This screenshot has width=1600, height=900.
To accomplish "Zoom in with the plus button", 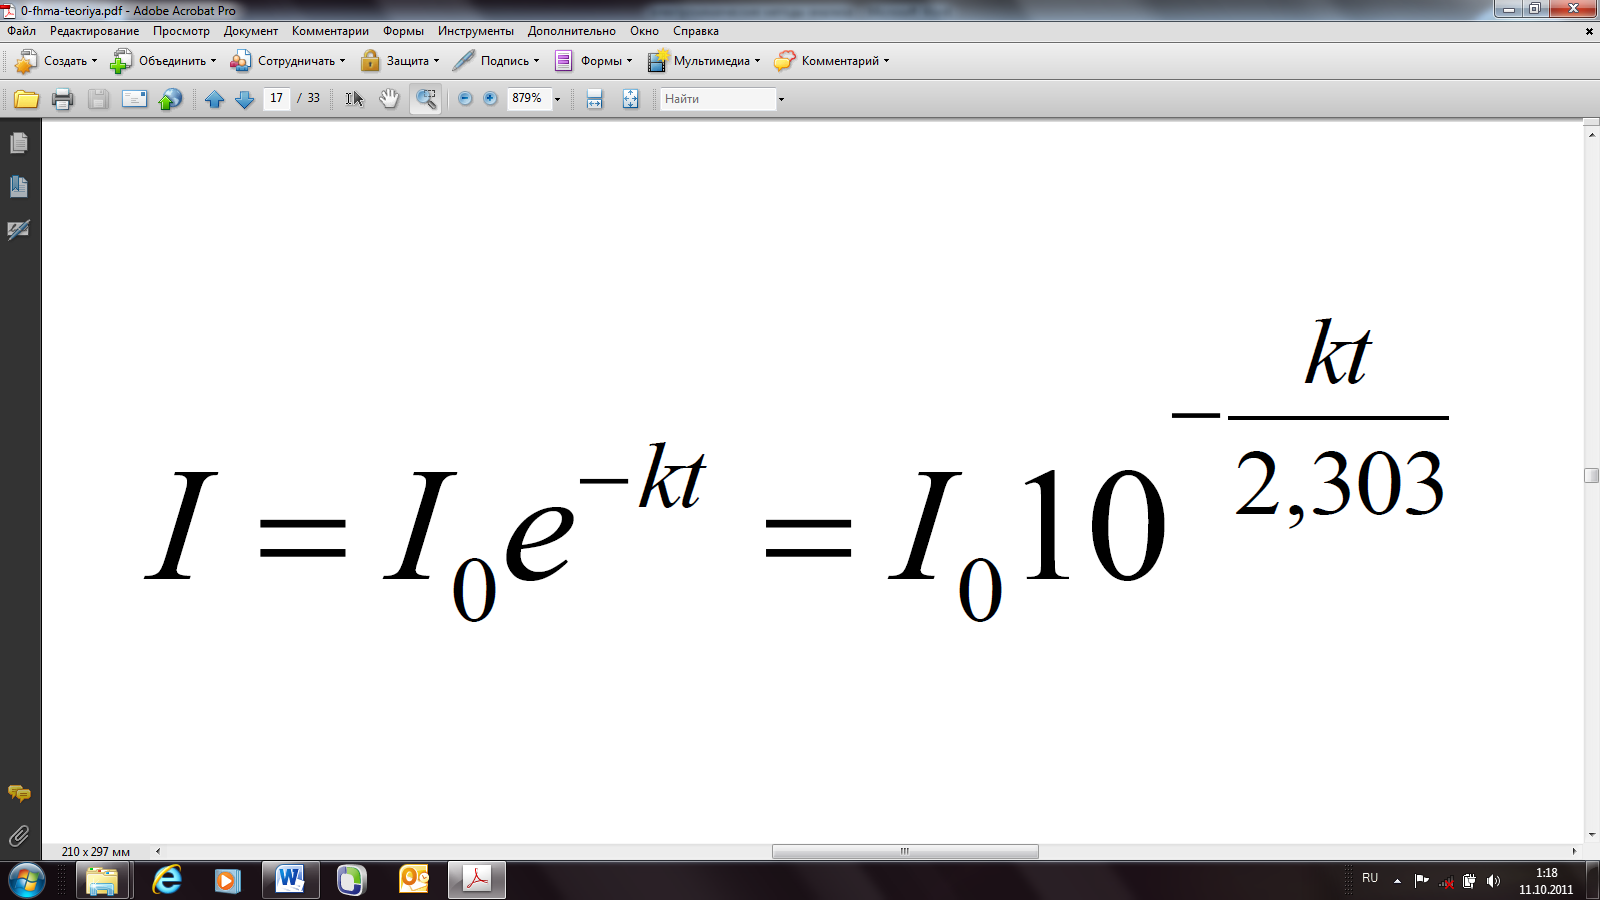I will (490, 98).
